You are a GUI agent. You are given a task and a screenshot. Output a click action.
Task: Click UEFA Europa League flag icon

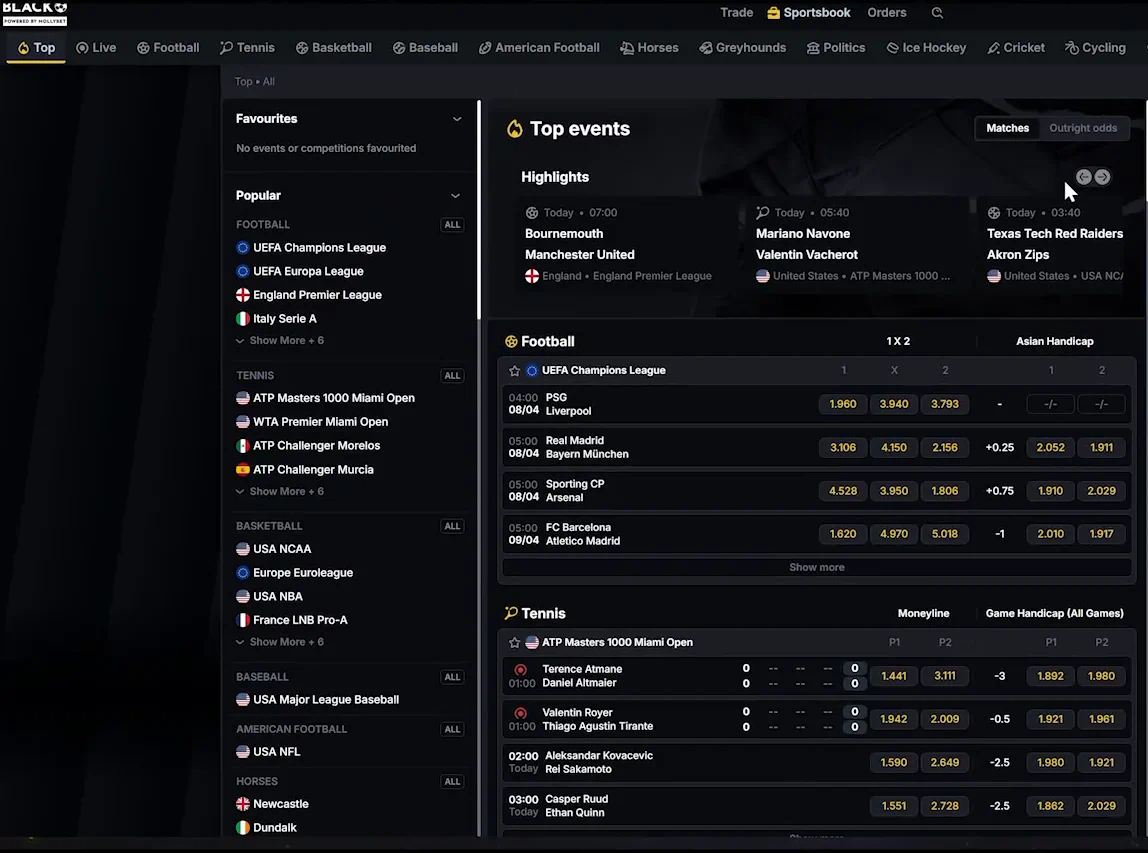(242, 271)
